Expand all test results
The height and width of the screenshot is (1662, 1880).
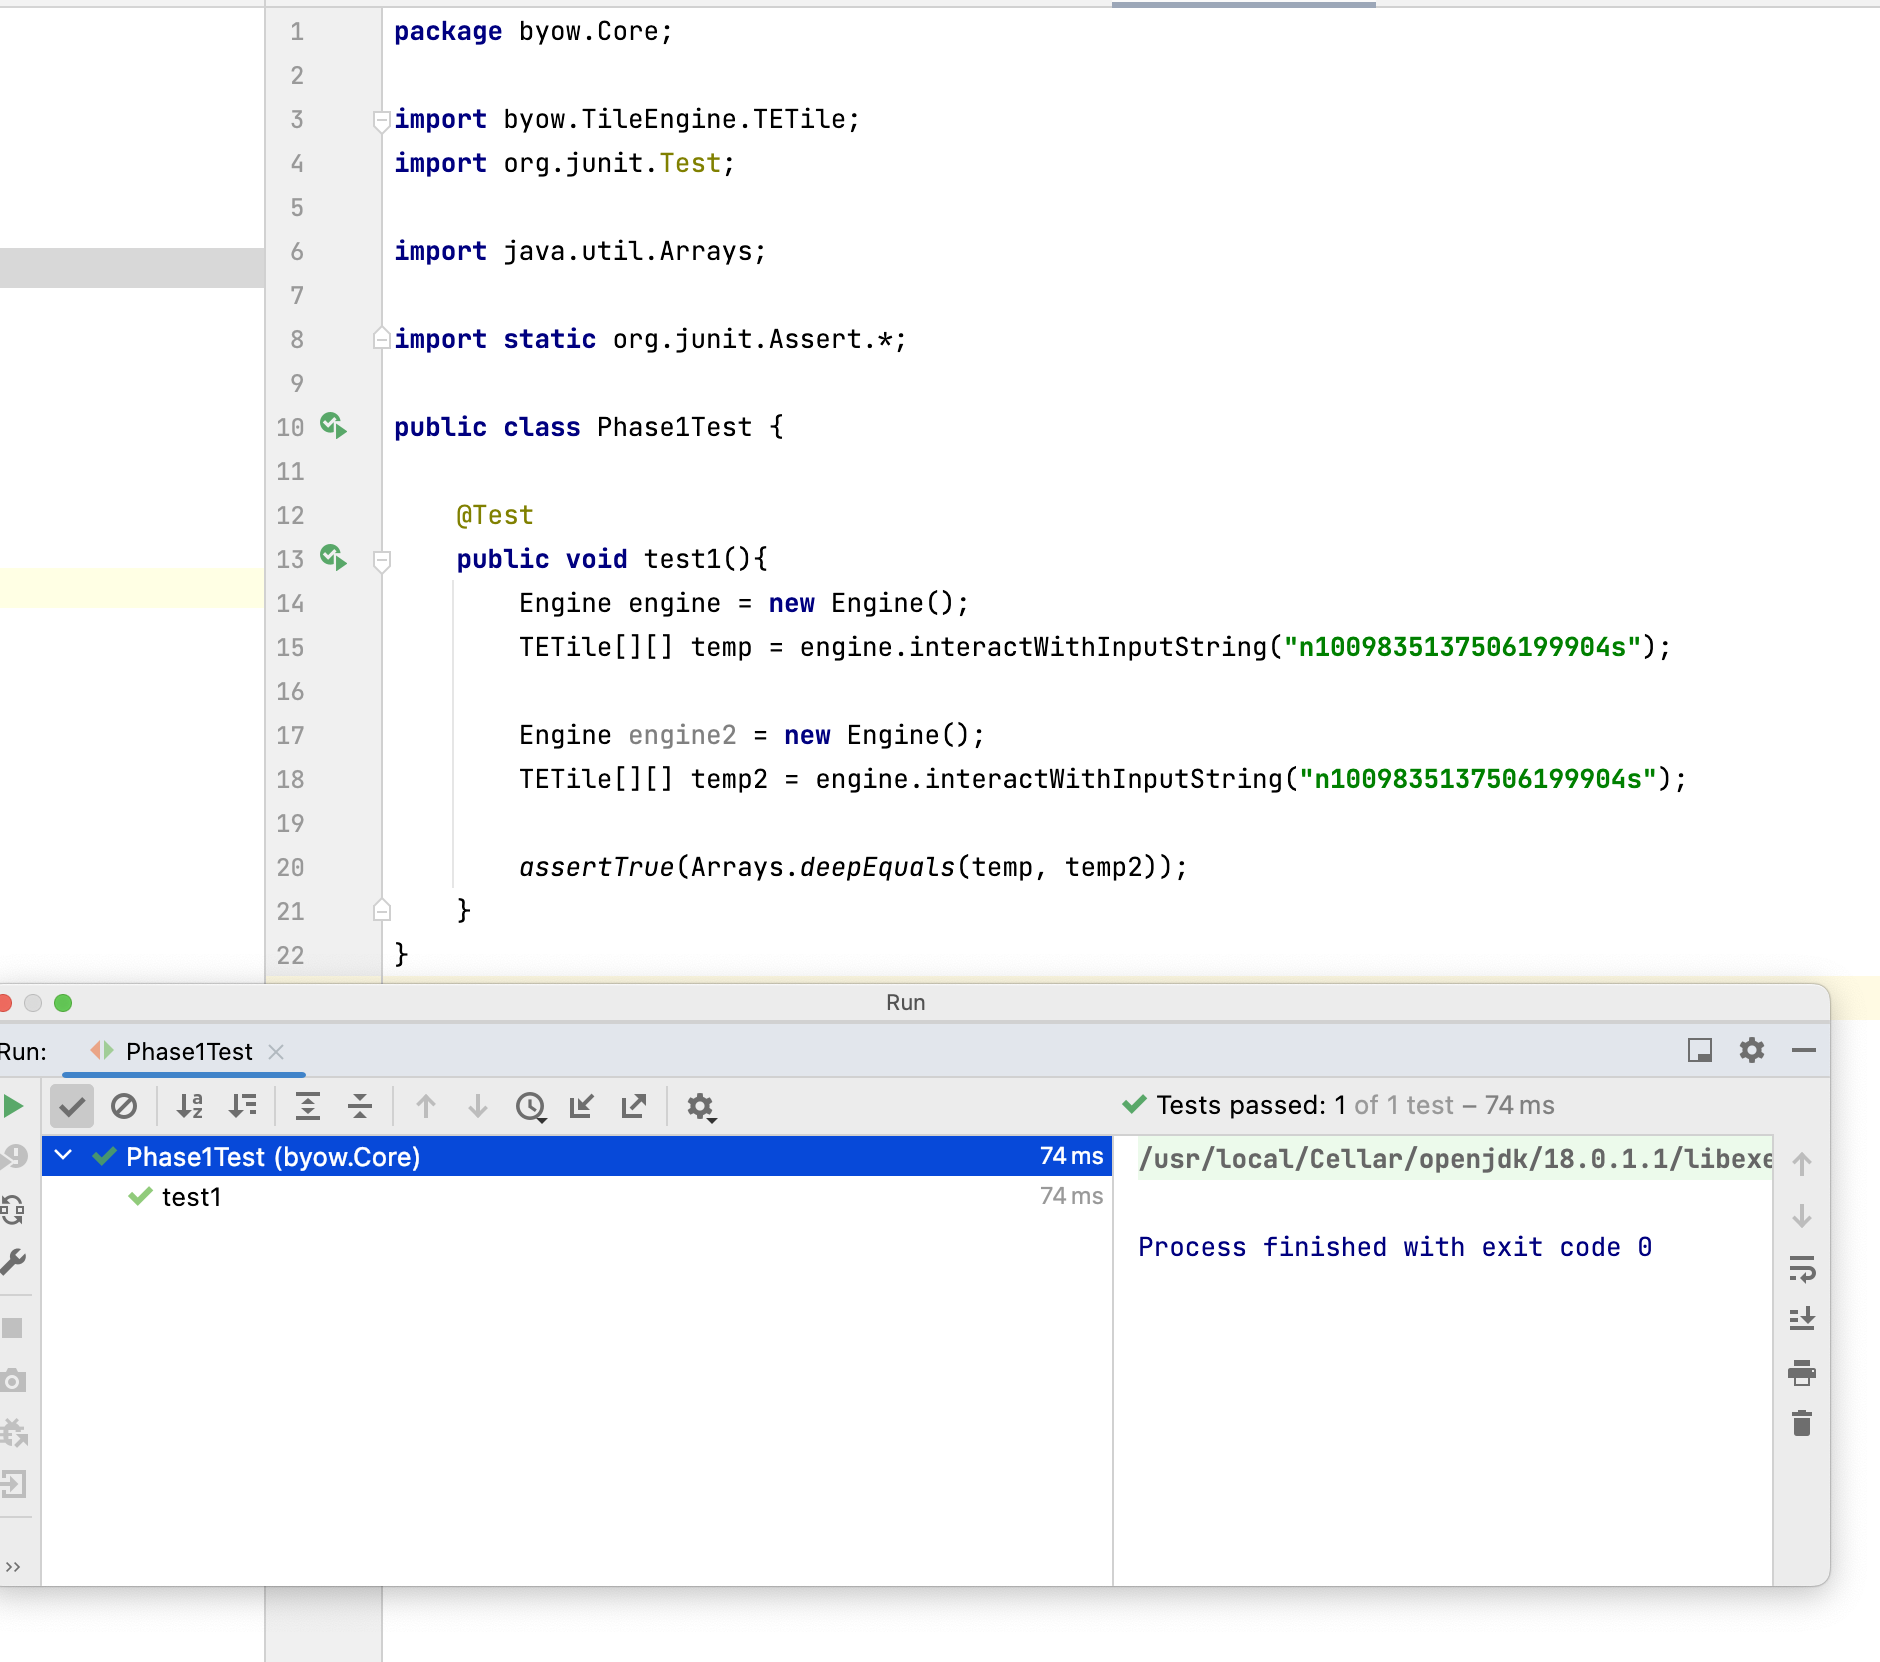[x=308, y=1106]
